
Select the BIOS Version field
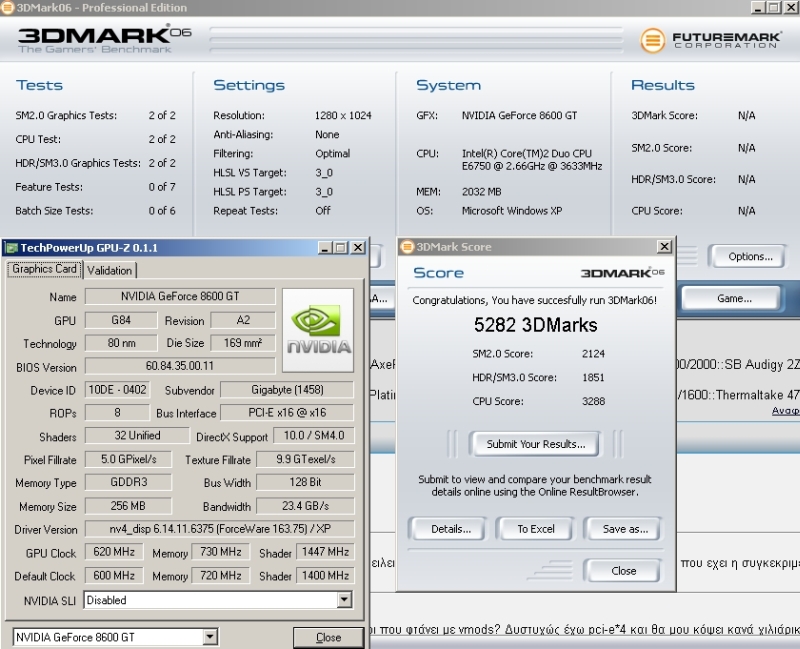[x=180, y=366]
